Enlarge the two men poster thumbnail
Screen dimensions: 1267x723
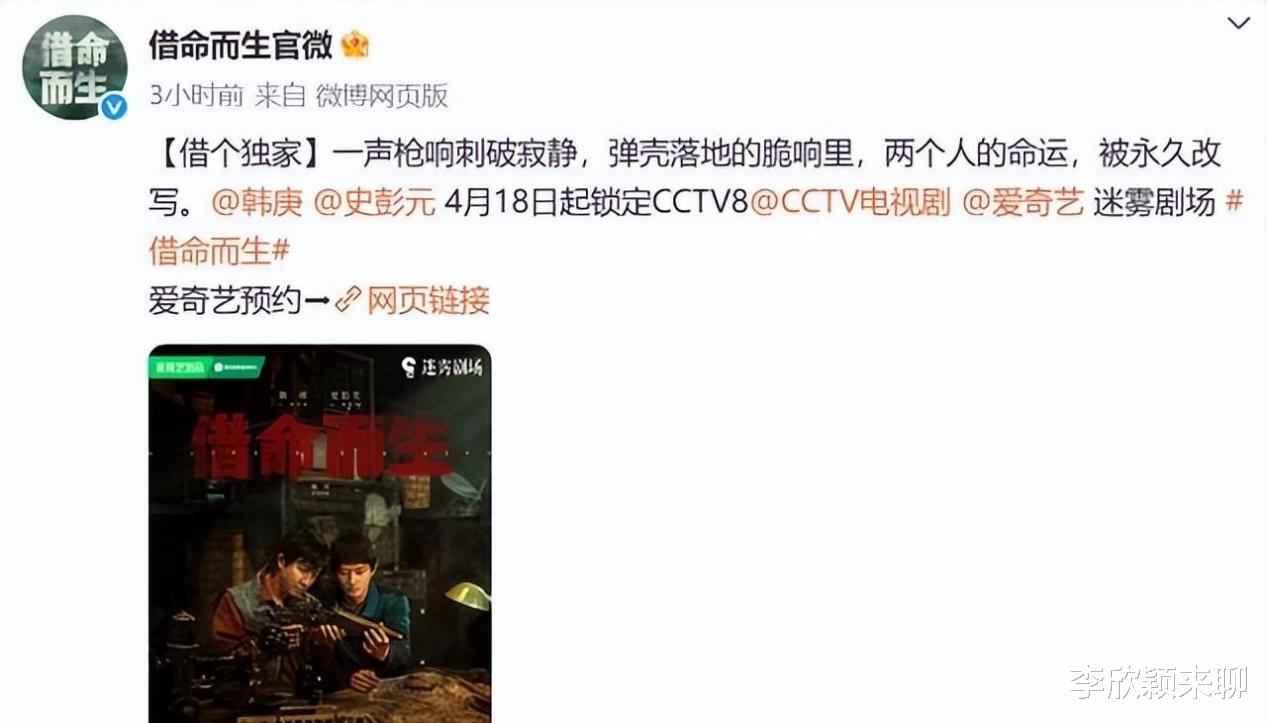[x=320, y=534]
